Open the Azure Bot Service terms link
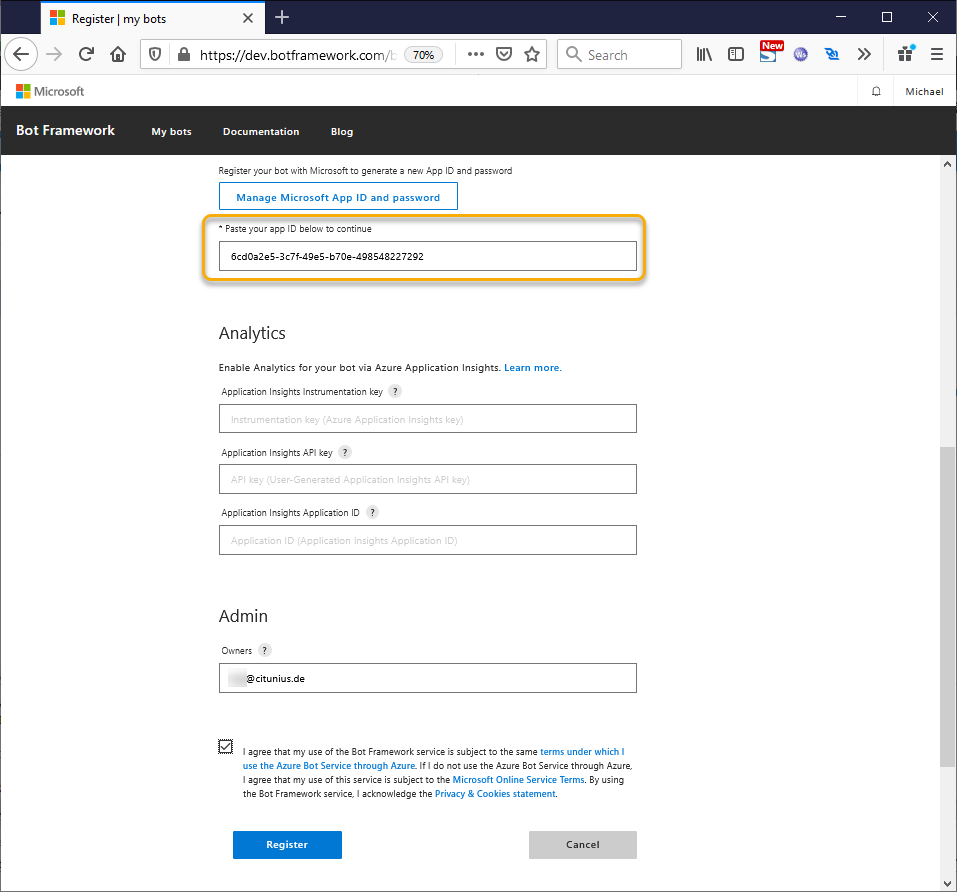 click(x=433, y=758)
